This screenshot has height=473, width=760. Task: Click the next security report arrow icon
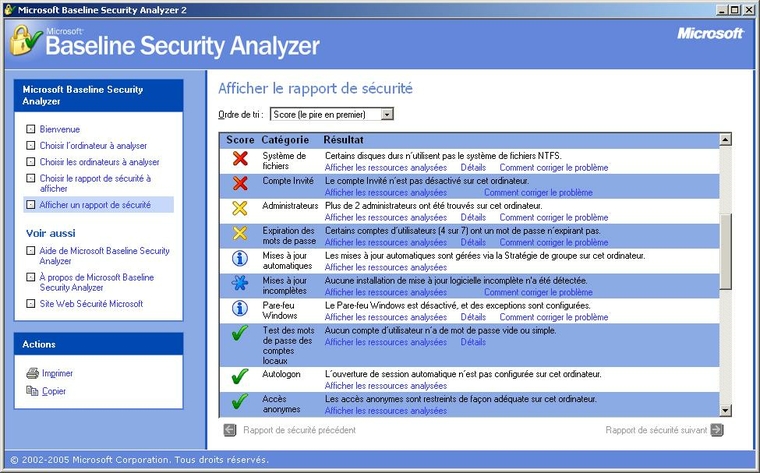[717, 430]
